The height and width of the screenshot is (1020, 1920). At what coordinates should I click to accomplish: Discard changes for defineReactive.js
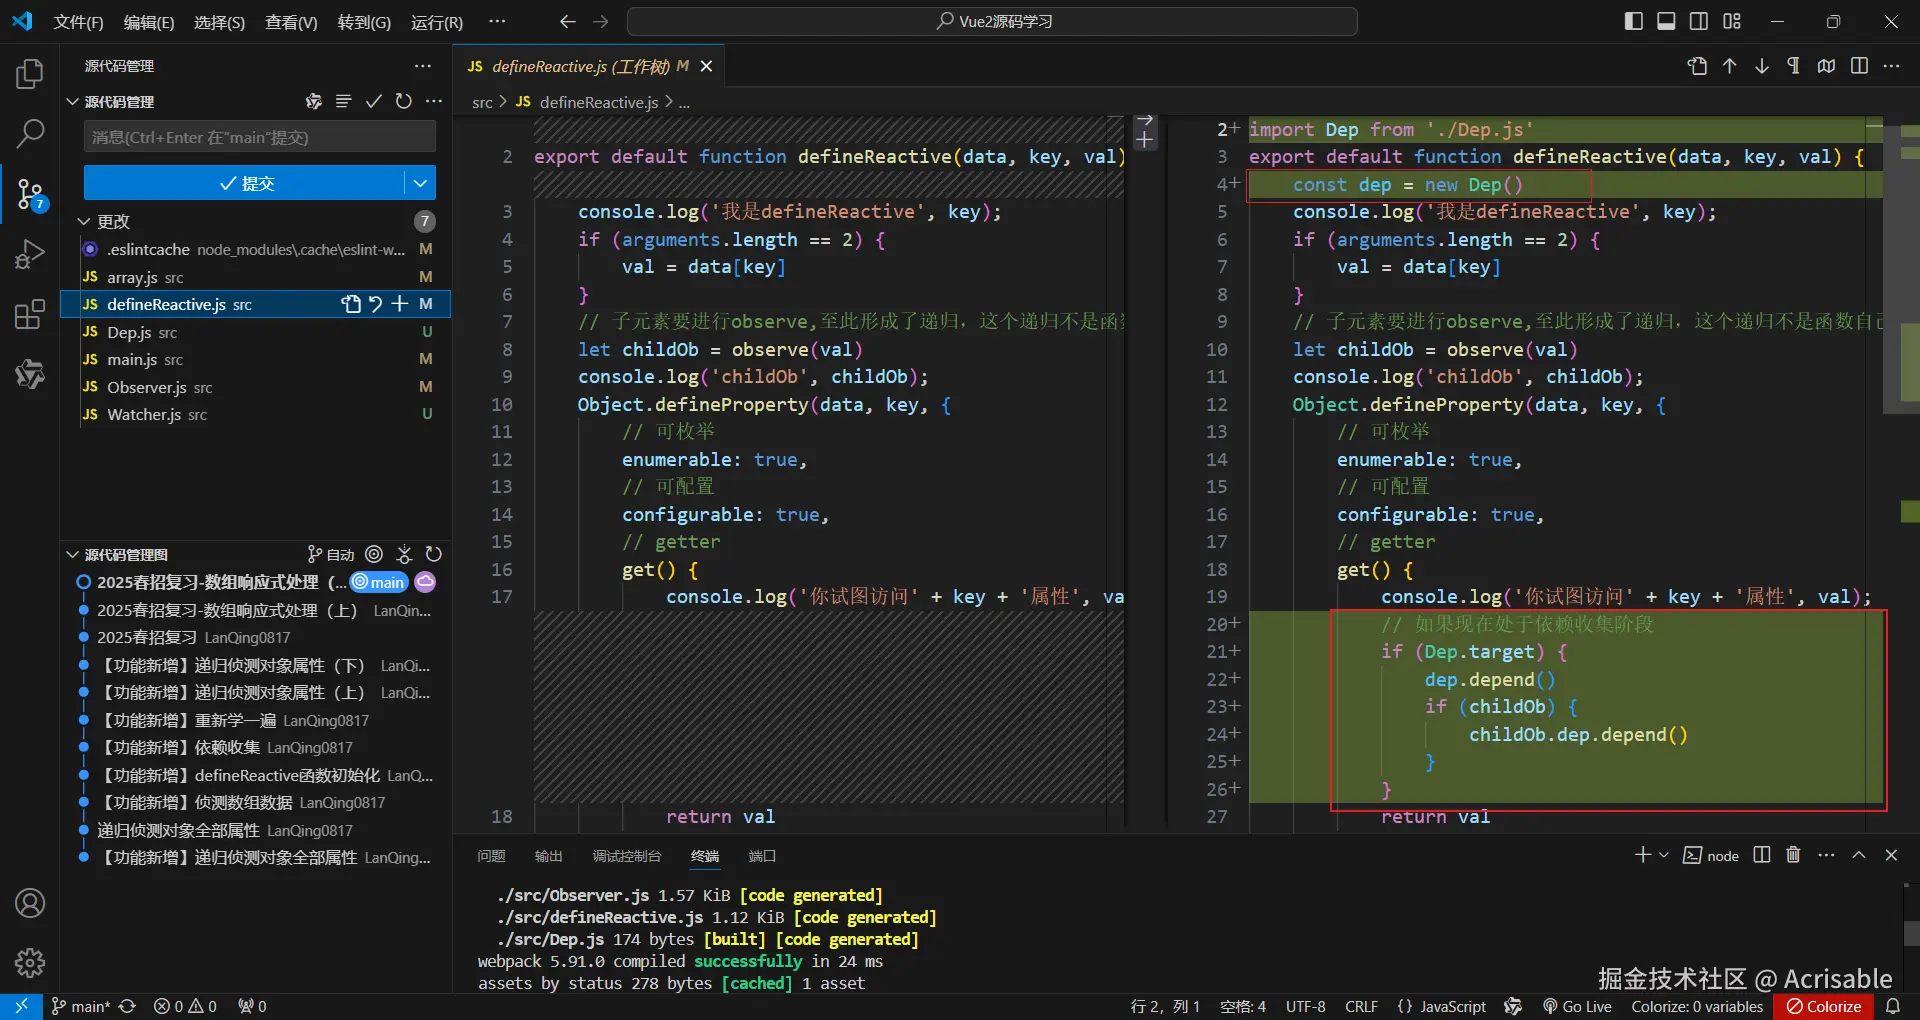(376, 304)
